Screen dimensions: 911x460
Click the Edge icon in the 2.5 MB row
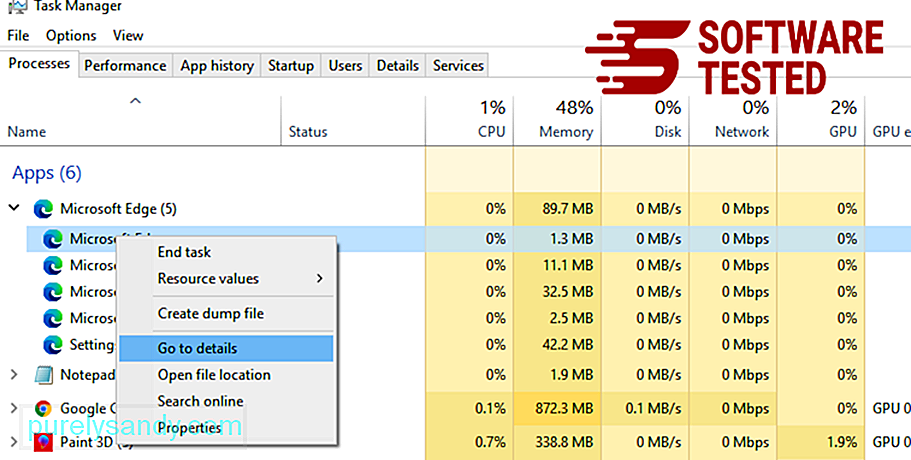(x=53, y=318)
